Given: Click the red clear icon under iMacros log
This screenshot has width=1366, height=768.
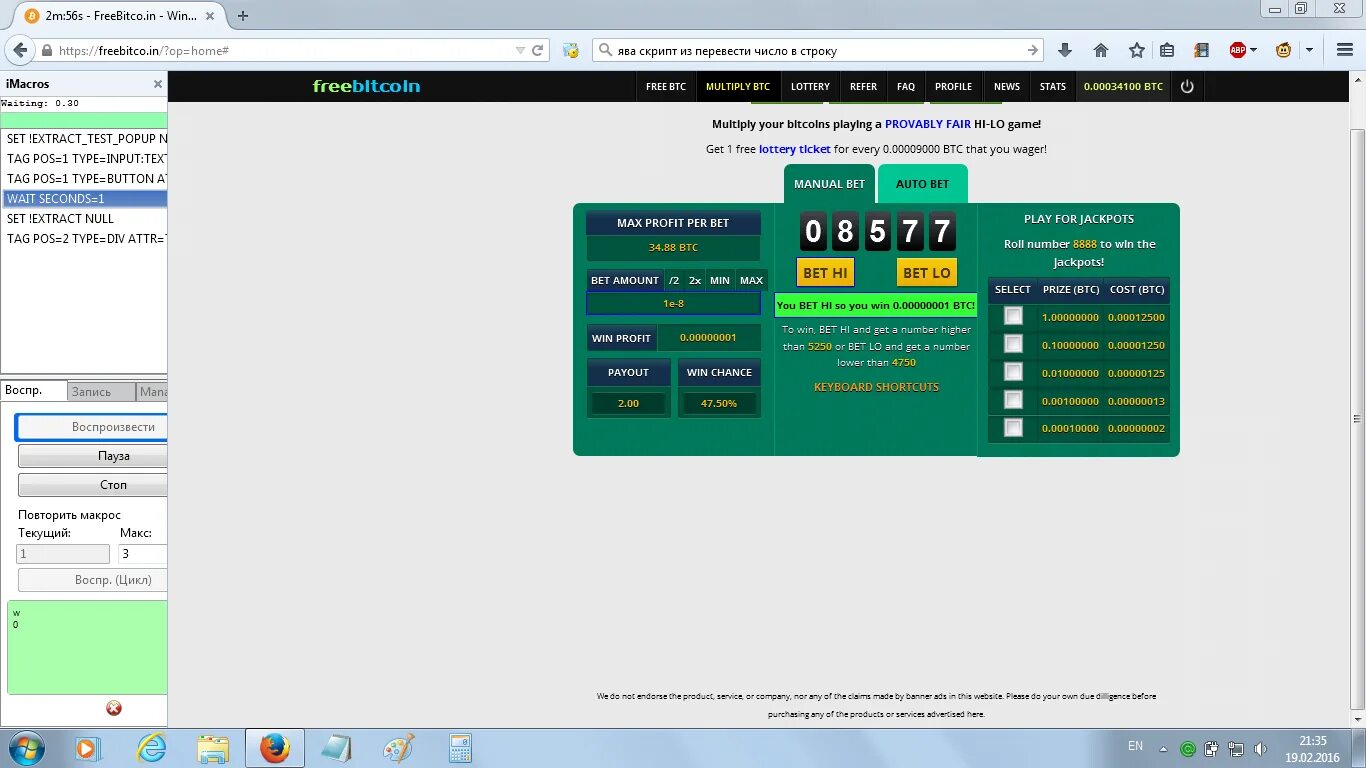Looking at the screenshot, I should point(114,708).
